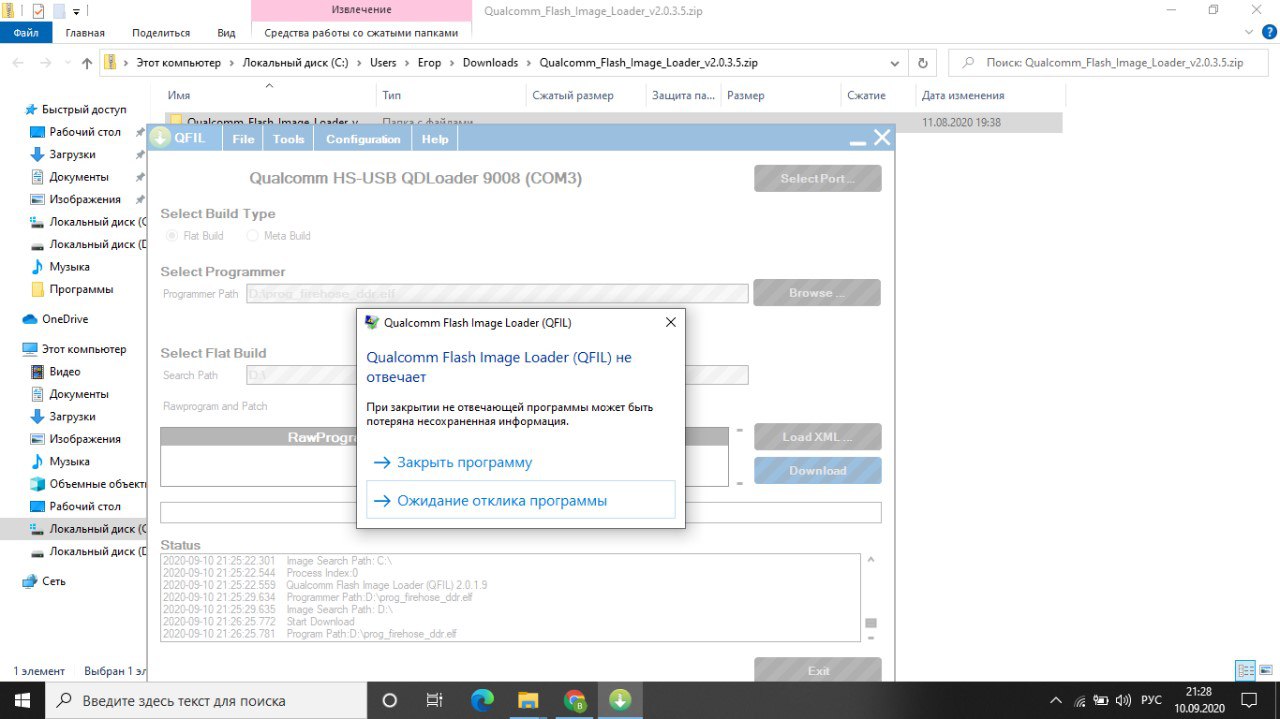Click the taskbar search box

pos(207,700)
